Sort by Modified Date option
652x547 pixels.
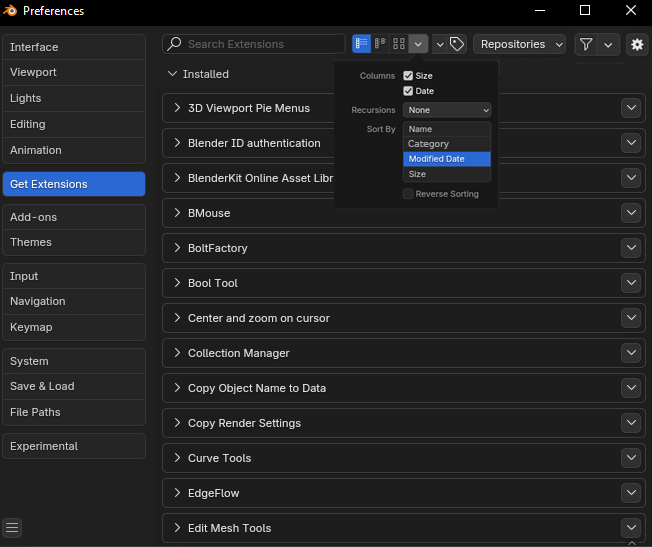(447, 159)
